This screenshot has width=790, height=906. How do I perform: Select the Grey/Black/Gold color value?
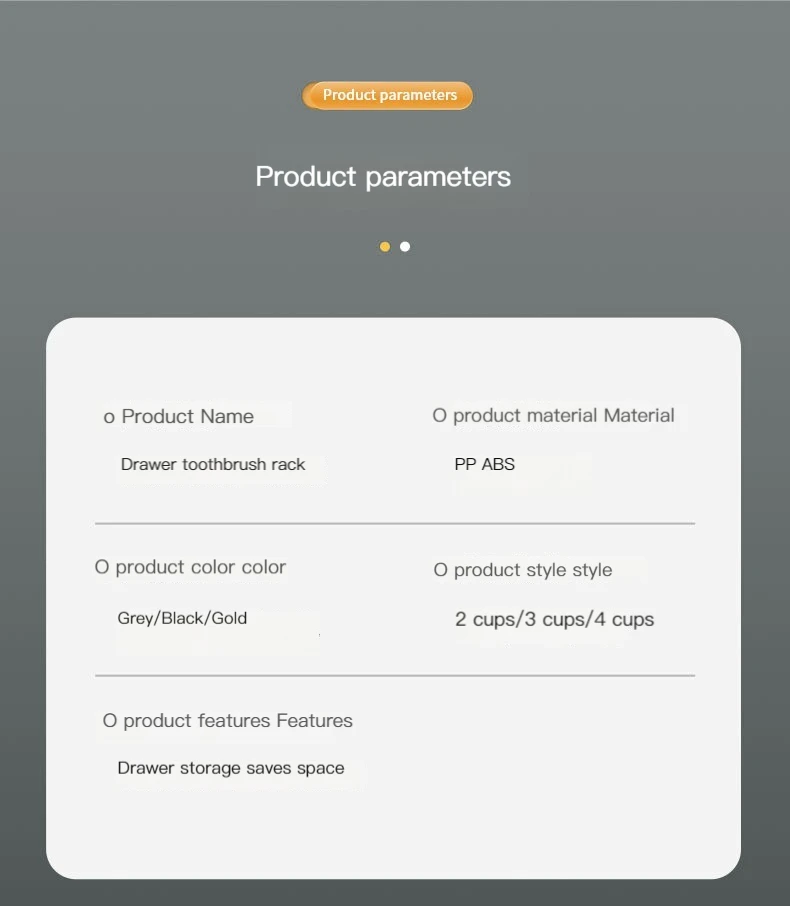pyautogui.click(x=182, y=619)
